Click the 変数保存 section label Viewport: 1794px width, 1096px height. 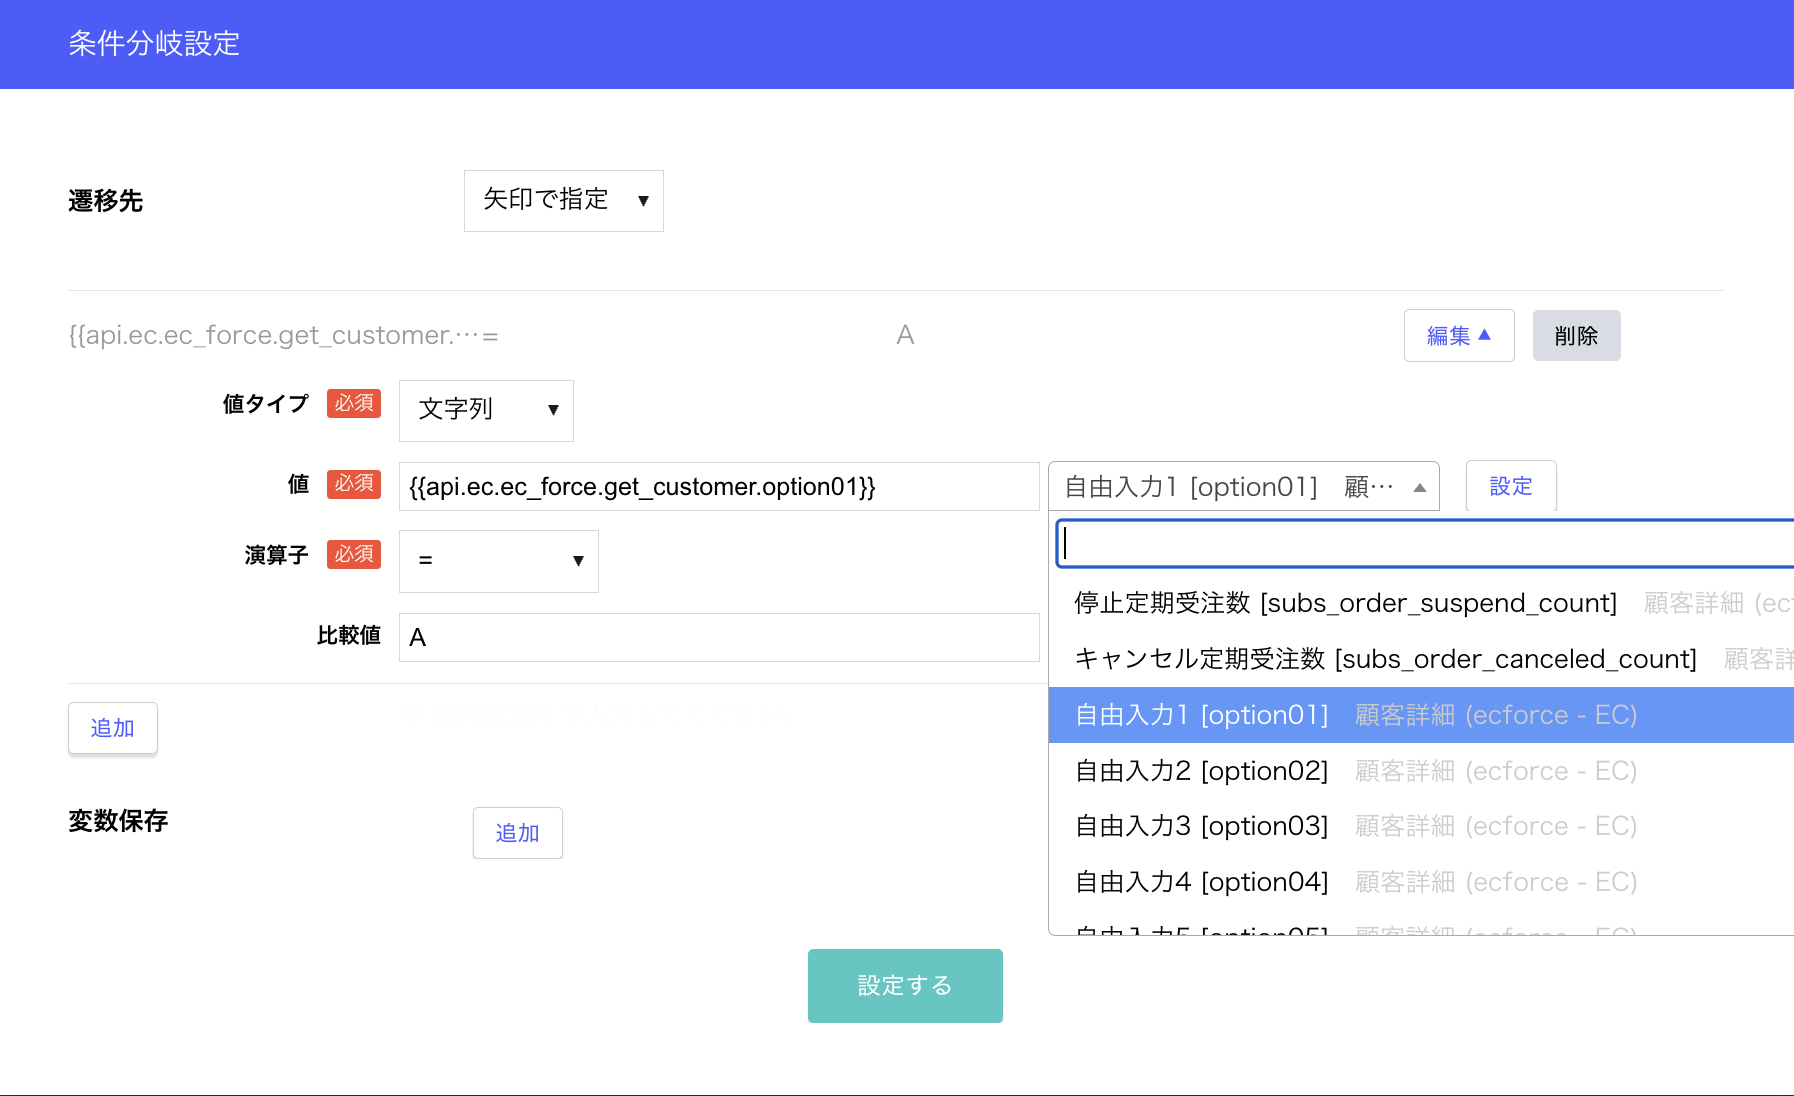coord(118,821)
